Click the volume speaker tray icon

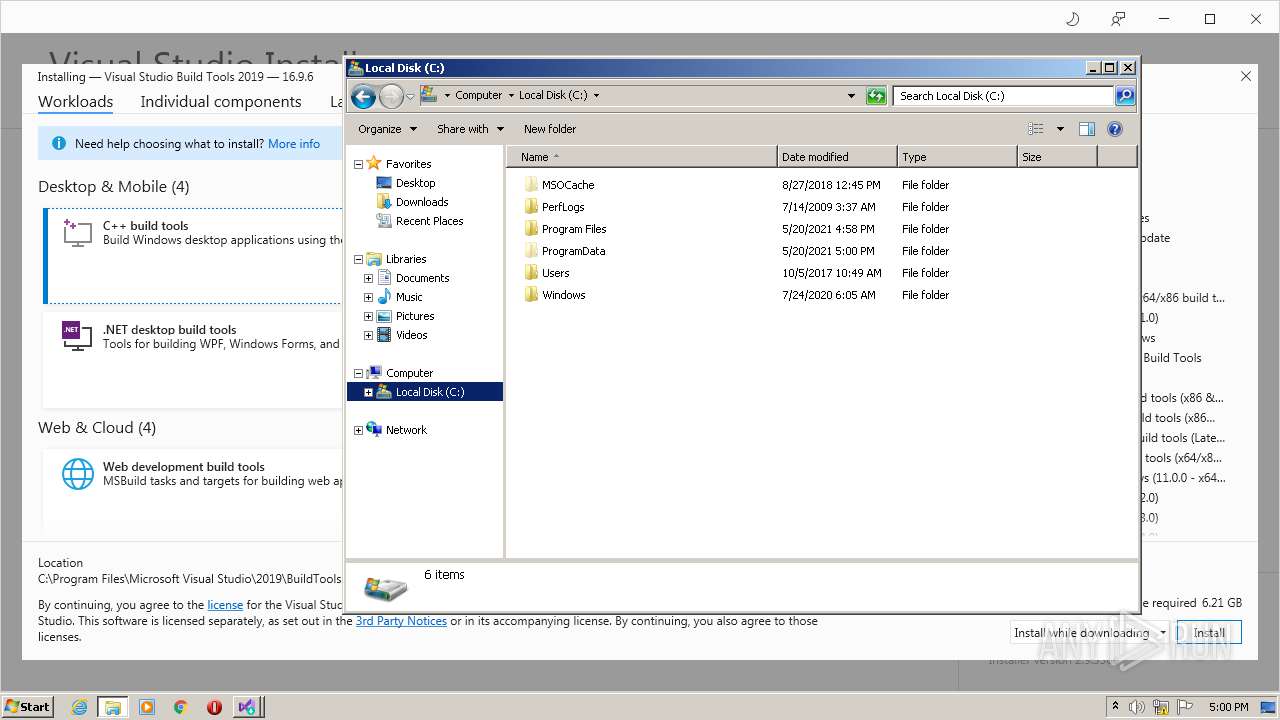pyautogui.click(x=1137, y=707)
